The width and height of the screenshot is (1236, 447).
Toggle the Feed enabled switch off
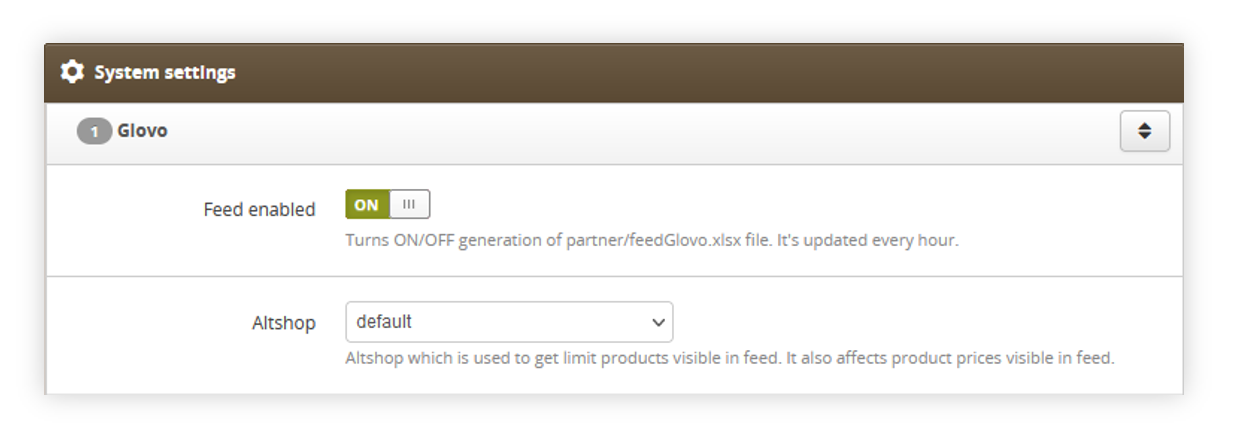click(x=388, y=205)
